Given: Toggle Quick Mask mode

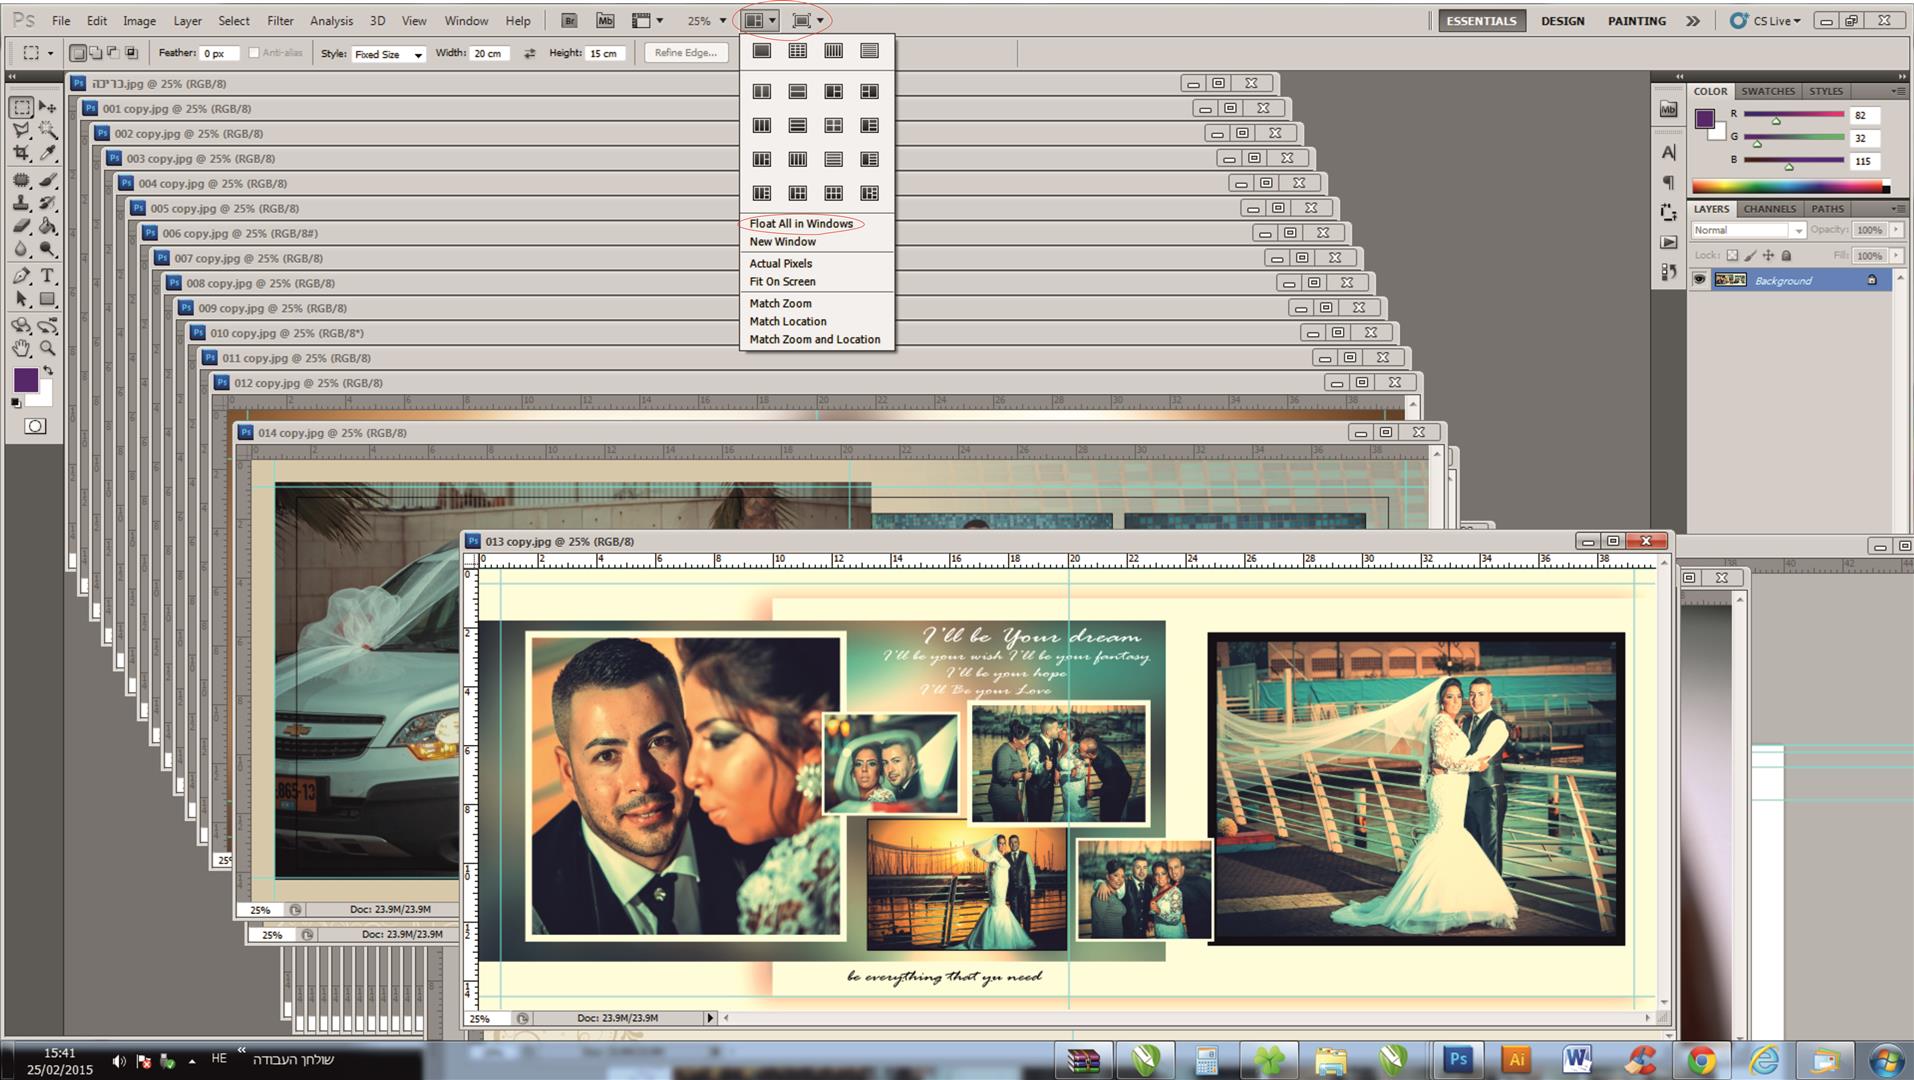Looking at the screenshot, I should tap(35, 426).
